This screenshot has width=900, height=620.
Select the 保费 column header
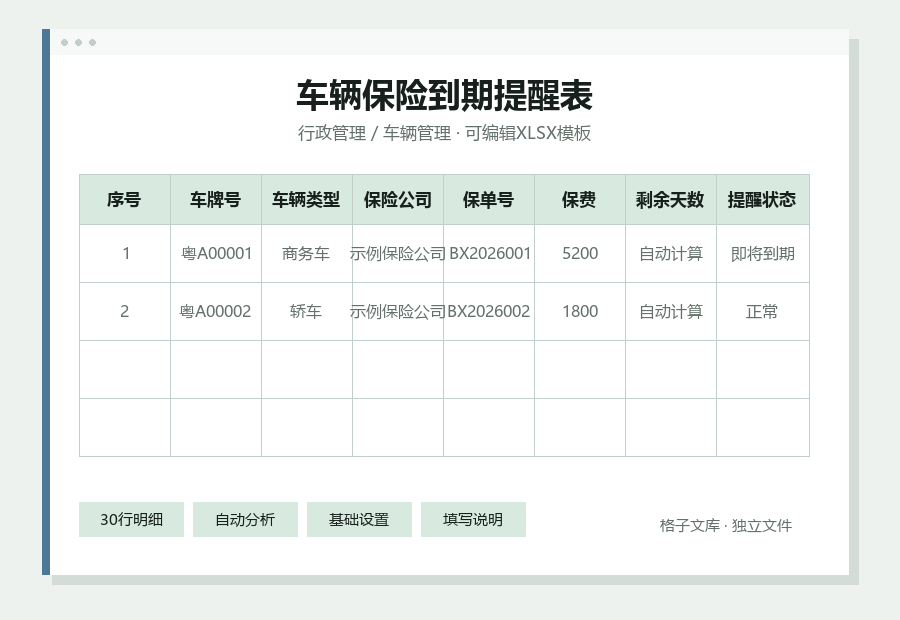[580, 200]
